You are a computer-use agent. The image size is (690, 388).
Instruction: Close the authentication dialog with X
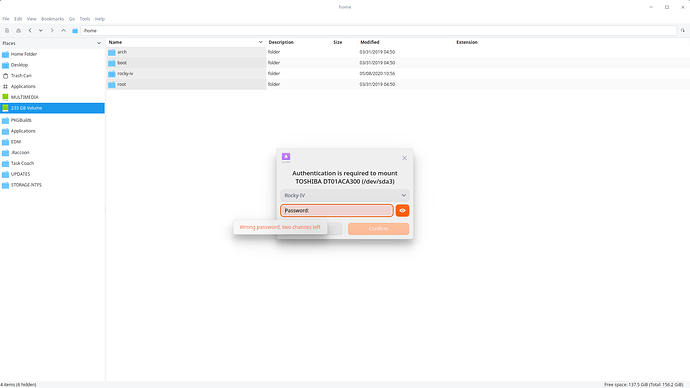404,158
